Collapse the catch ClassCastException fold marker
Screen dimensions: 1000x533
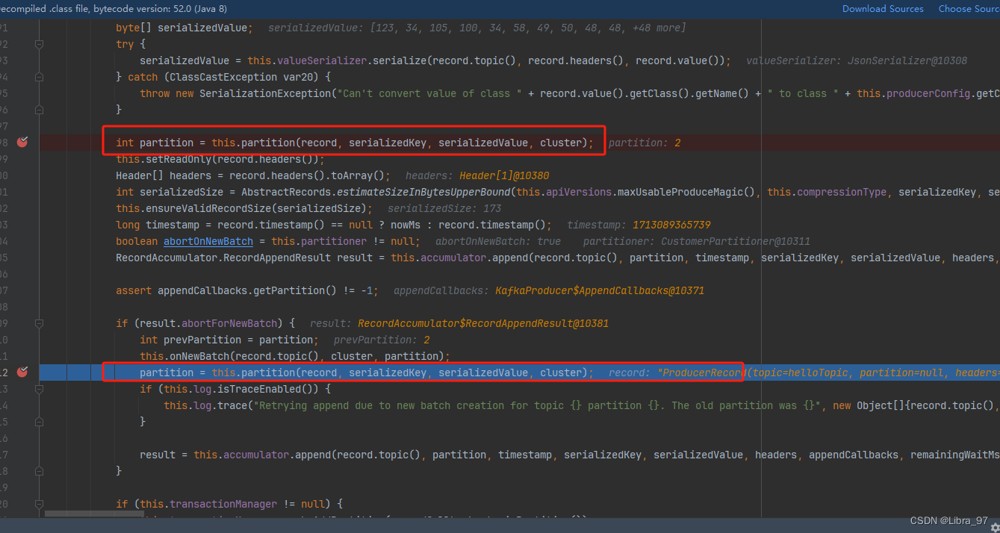pos(39,77)
